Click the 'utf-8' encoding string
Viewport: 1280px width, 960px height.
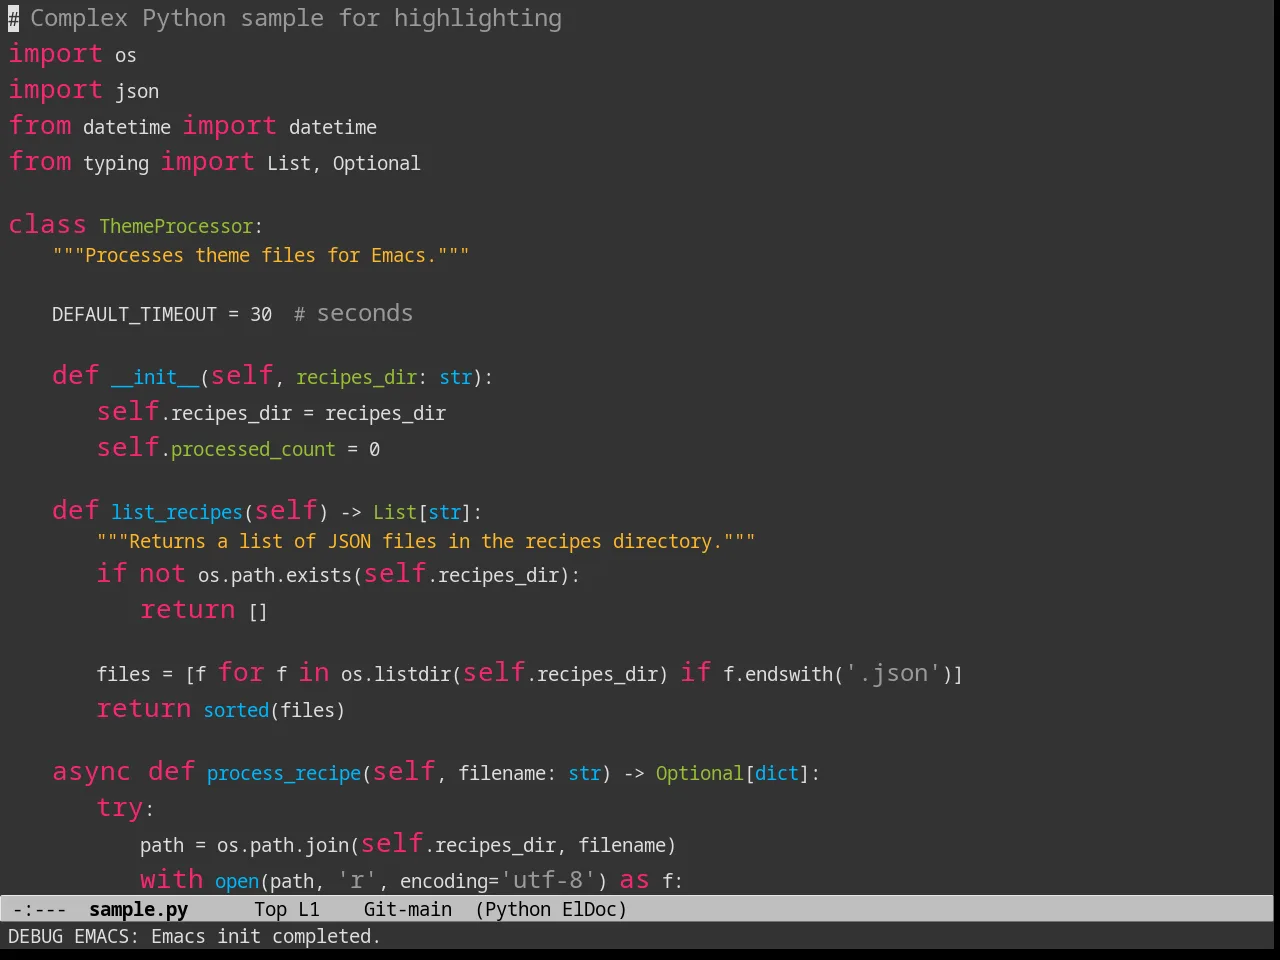(548, 880)
